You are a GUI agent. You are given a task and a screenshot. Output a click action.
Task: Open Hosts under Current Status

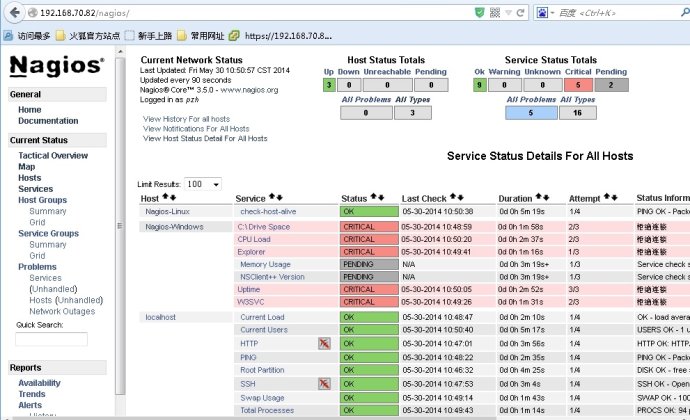(29, 178)
